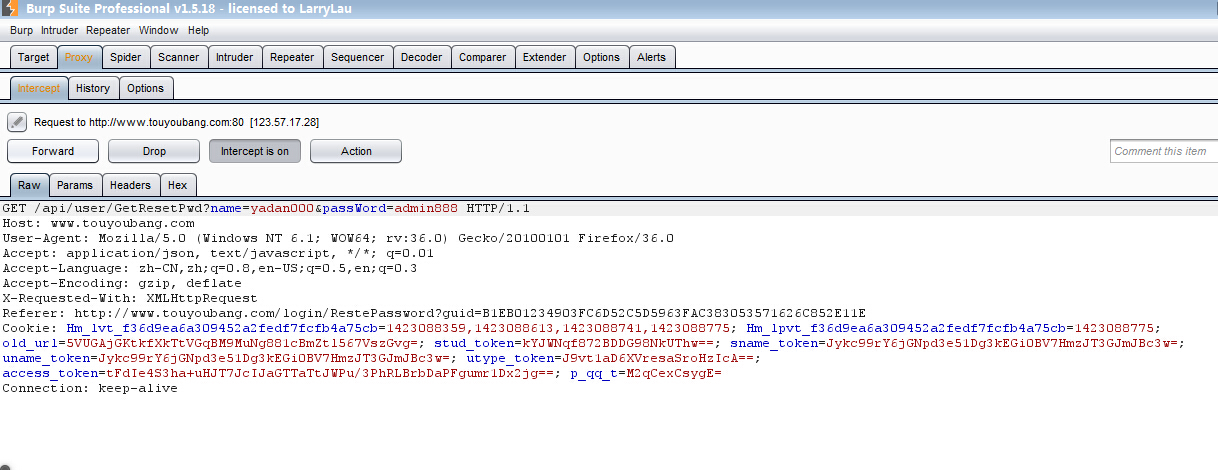Click the Comment this item field

point(1164,151)
